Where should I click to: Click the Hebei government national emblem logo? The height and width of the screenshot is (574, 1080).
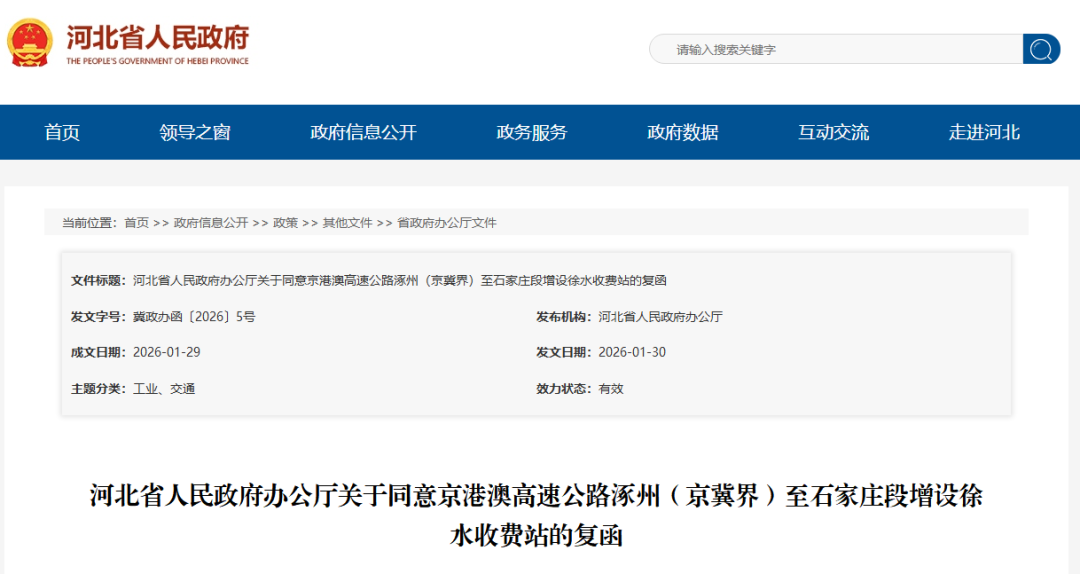(x=30, y=42)
